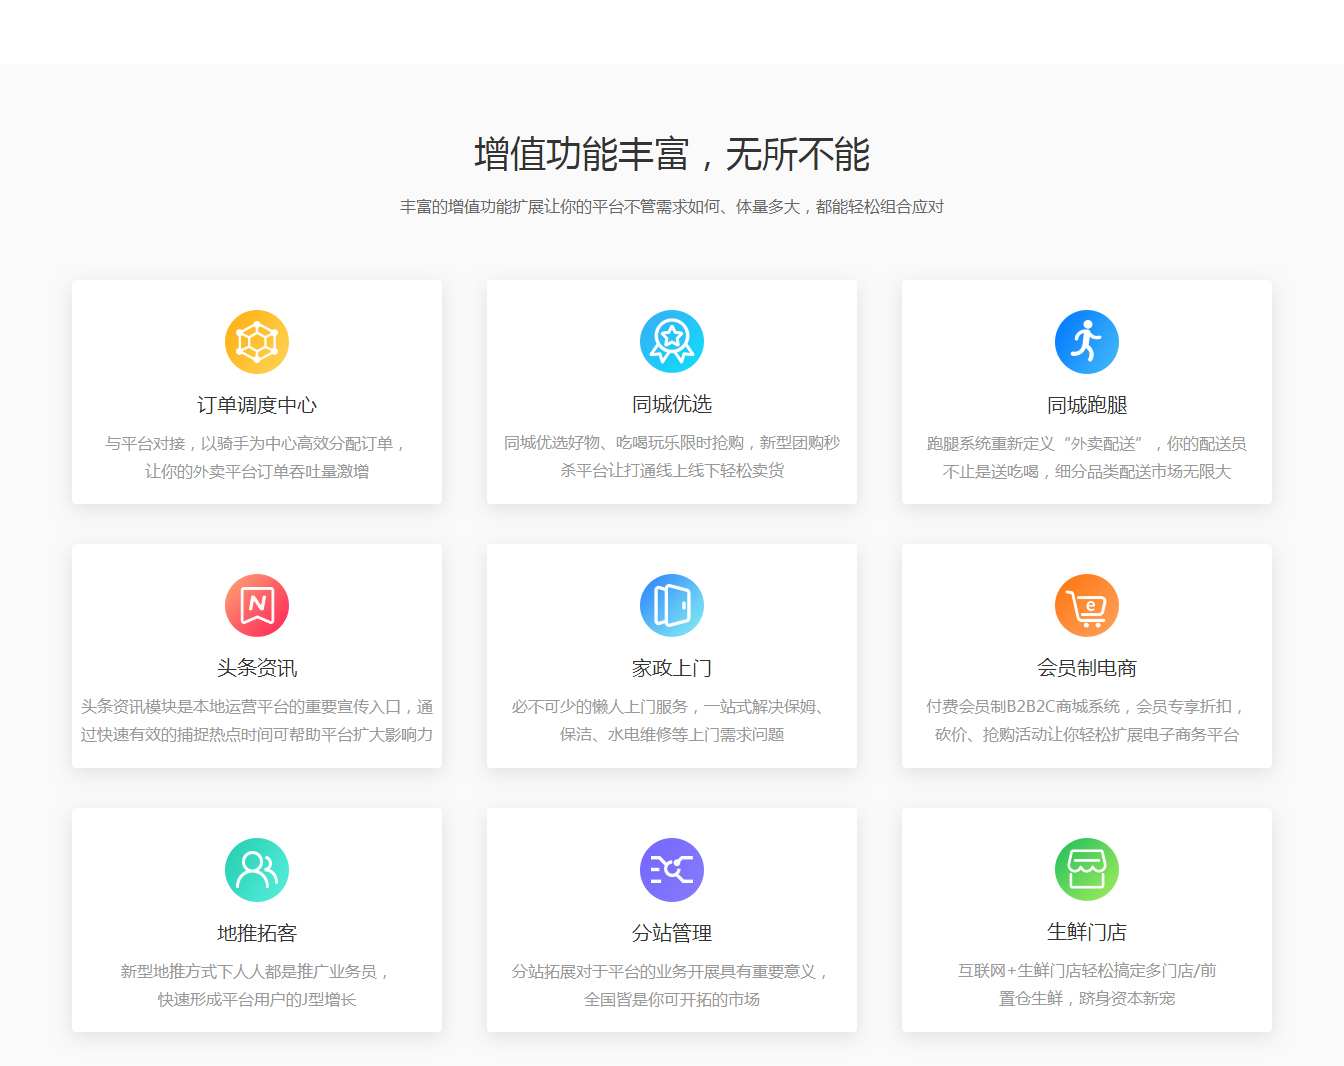Screen dimensions: 1344x1066
Task: Click the orange 订单调度中心 cube icon
Action: [x=257, y=342]
